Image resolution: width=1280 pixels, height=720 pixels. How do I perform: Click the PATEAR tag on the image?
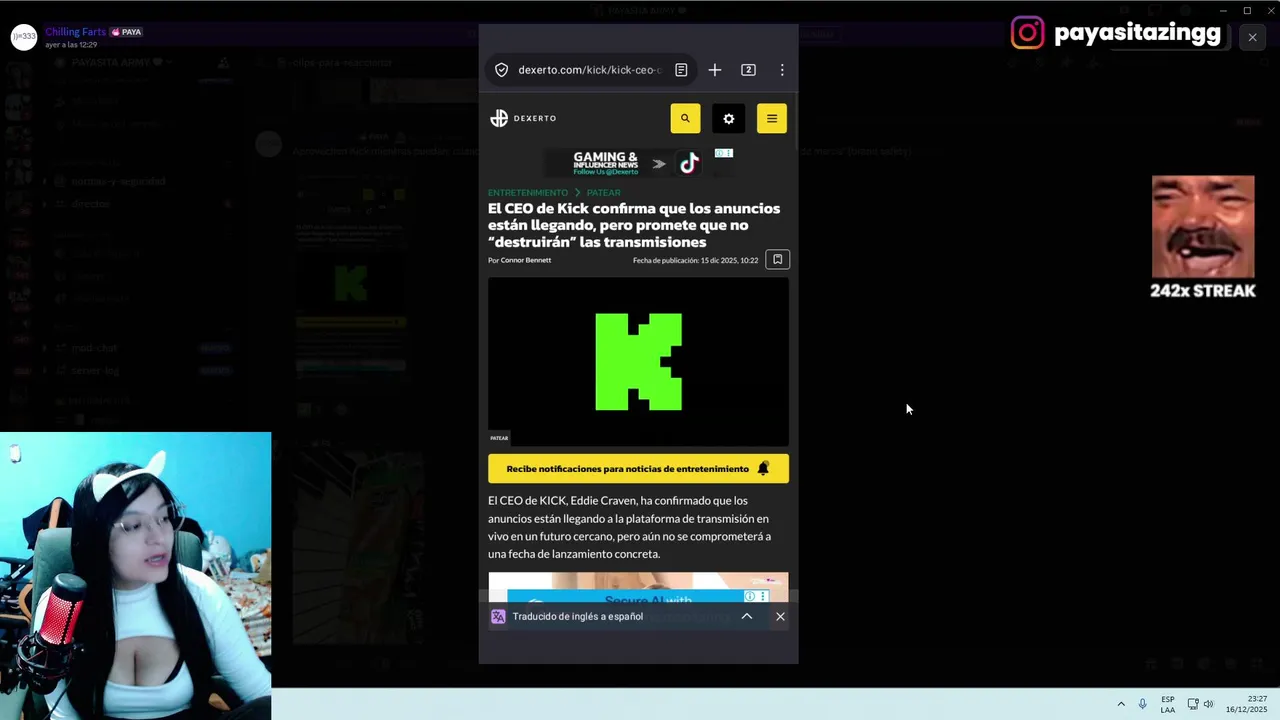coord(499,438)
